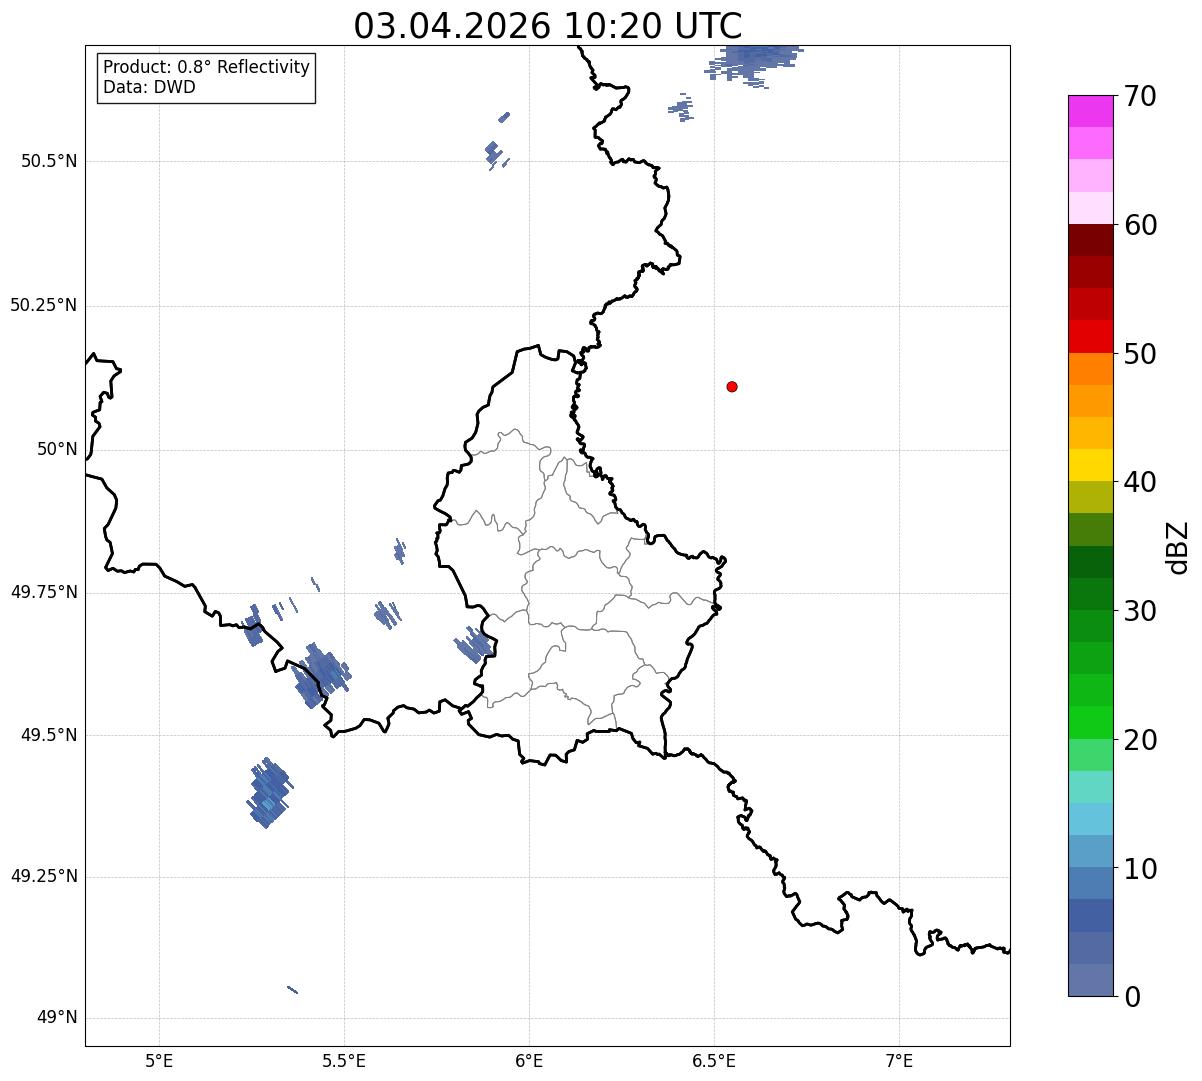Click the small radar echo near 50.5°N 5.9°E

click(495, 155)
